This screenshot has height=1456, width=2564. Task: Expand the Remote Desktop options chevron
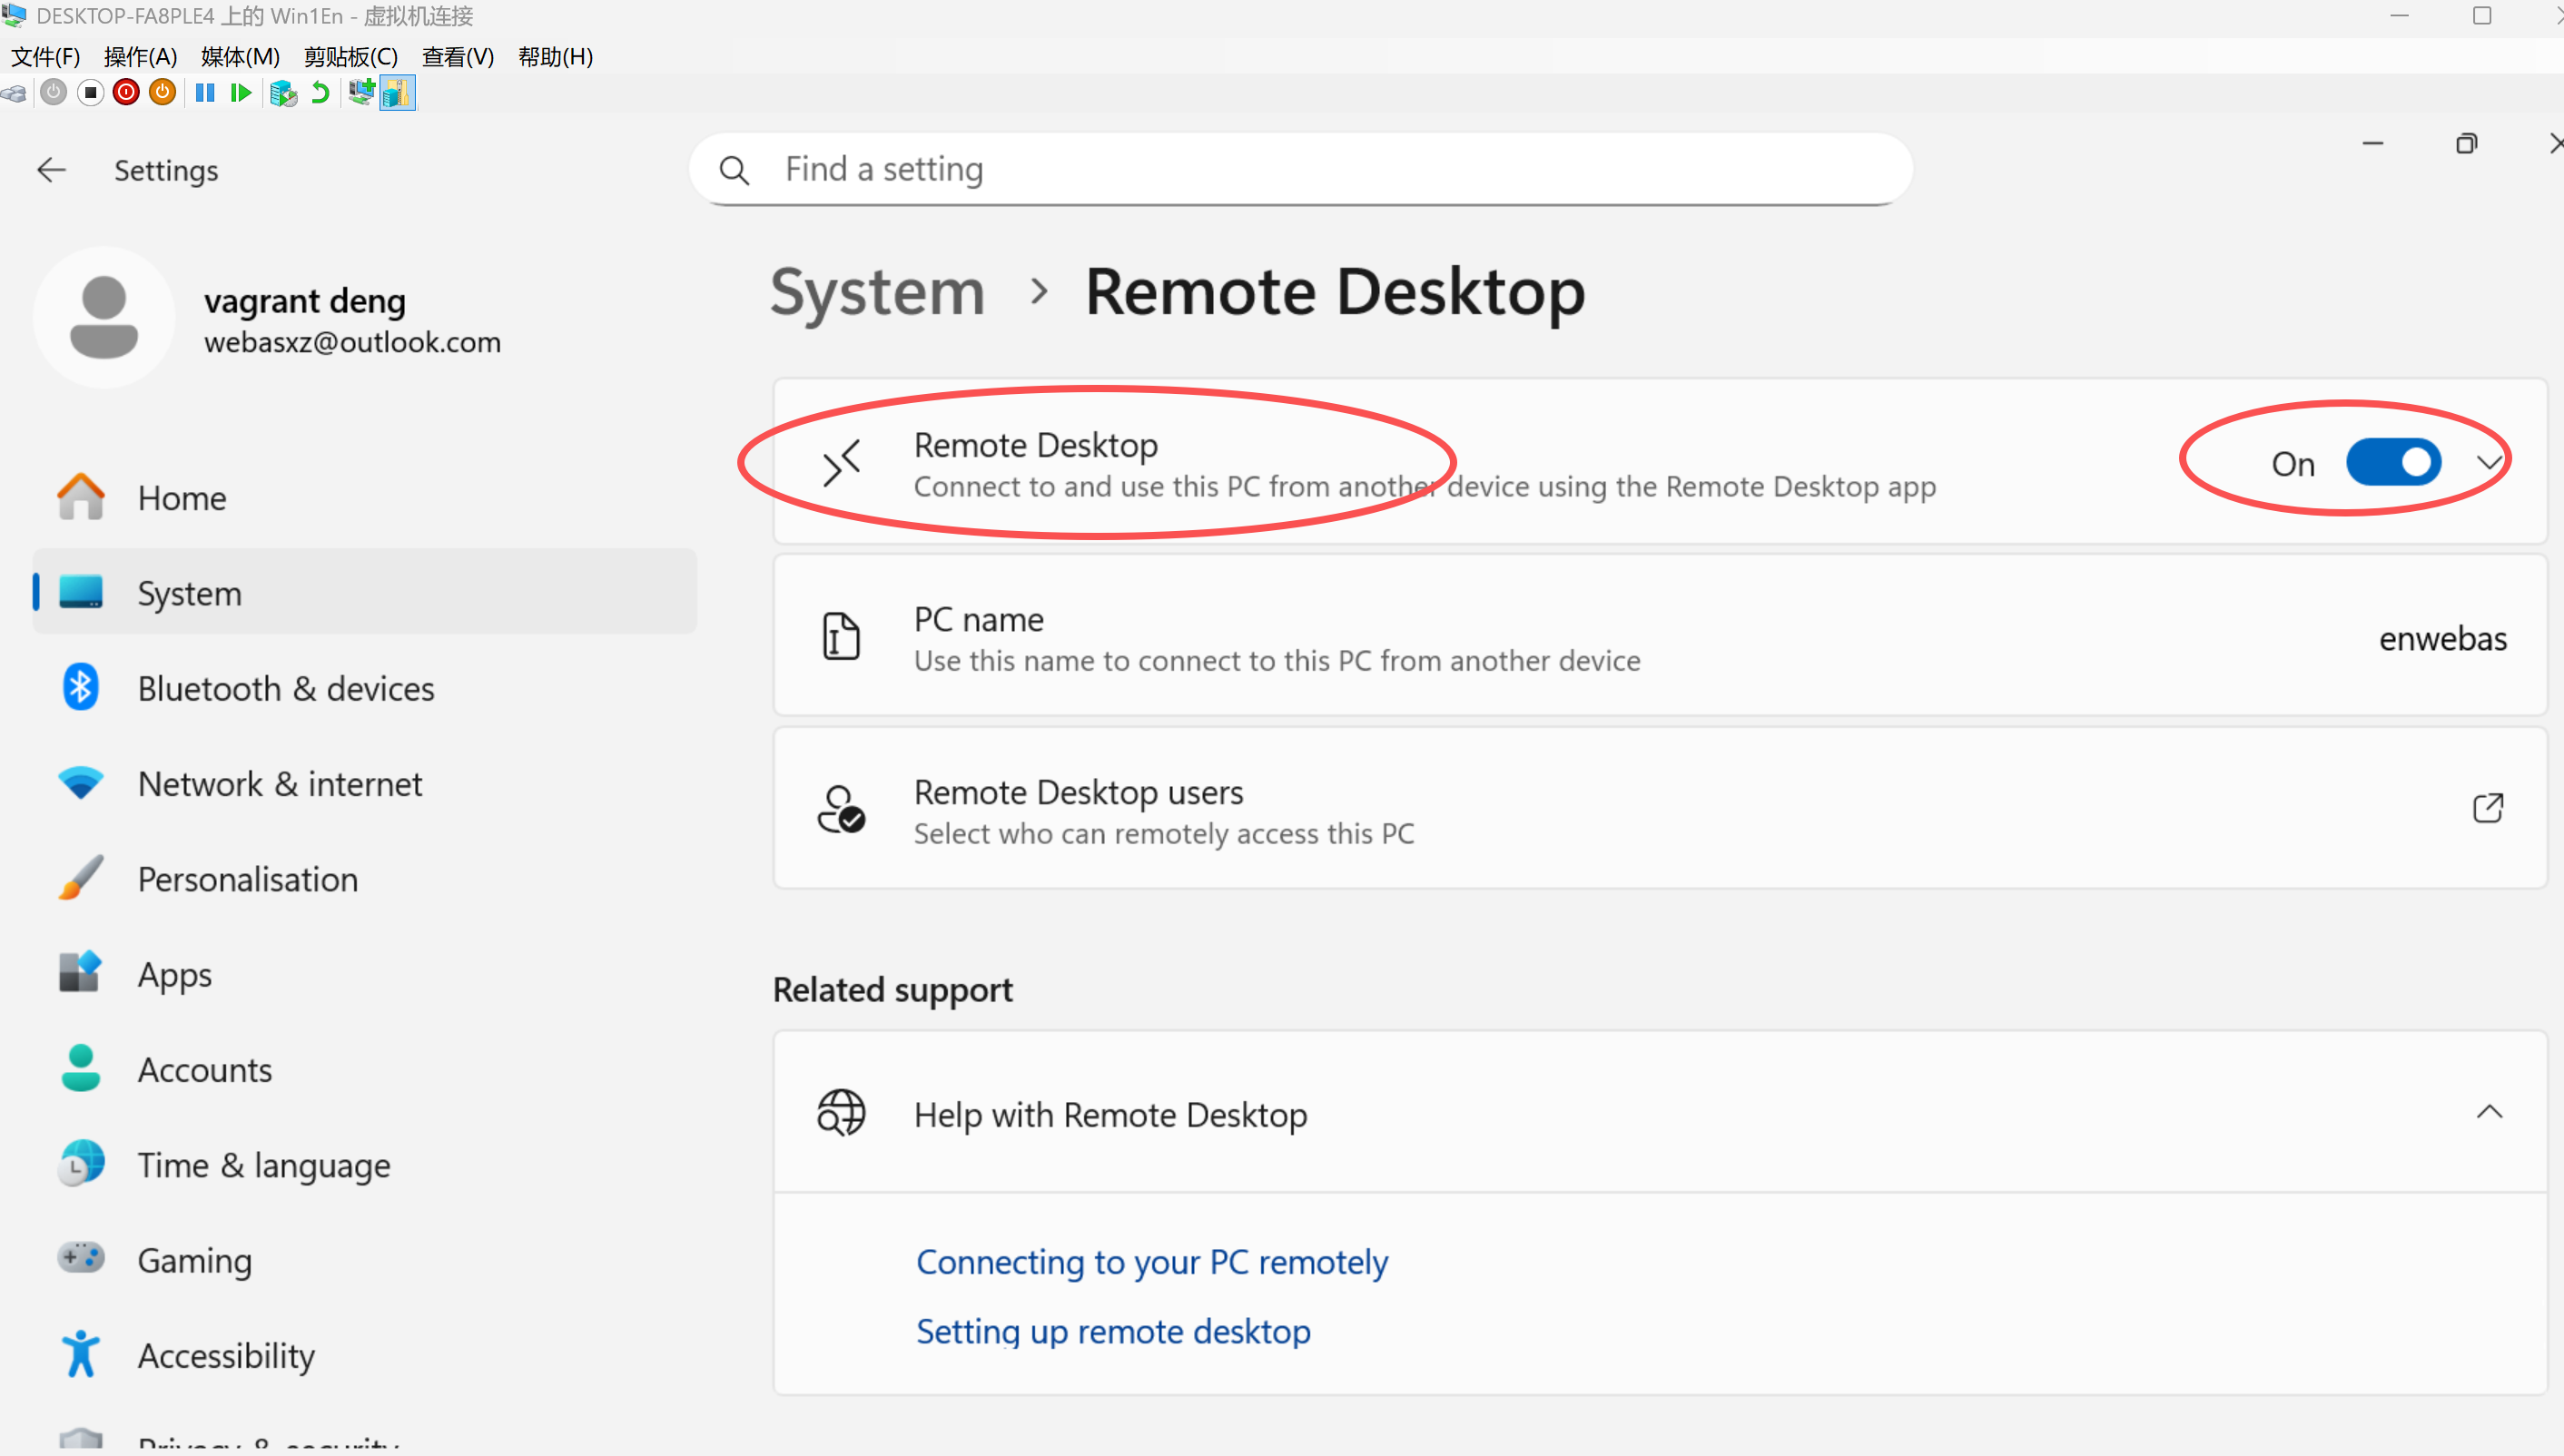(x=2489, y=463)
